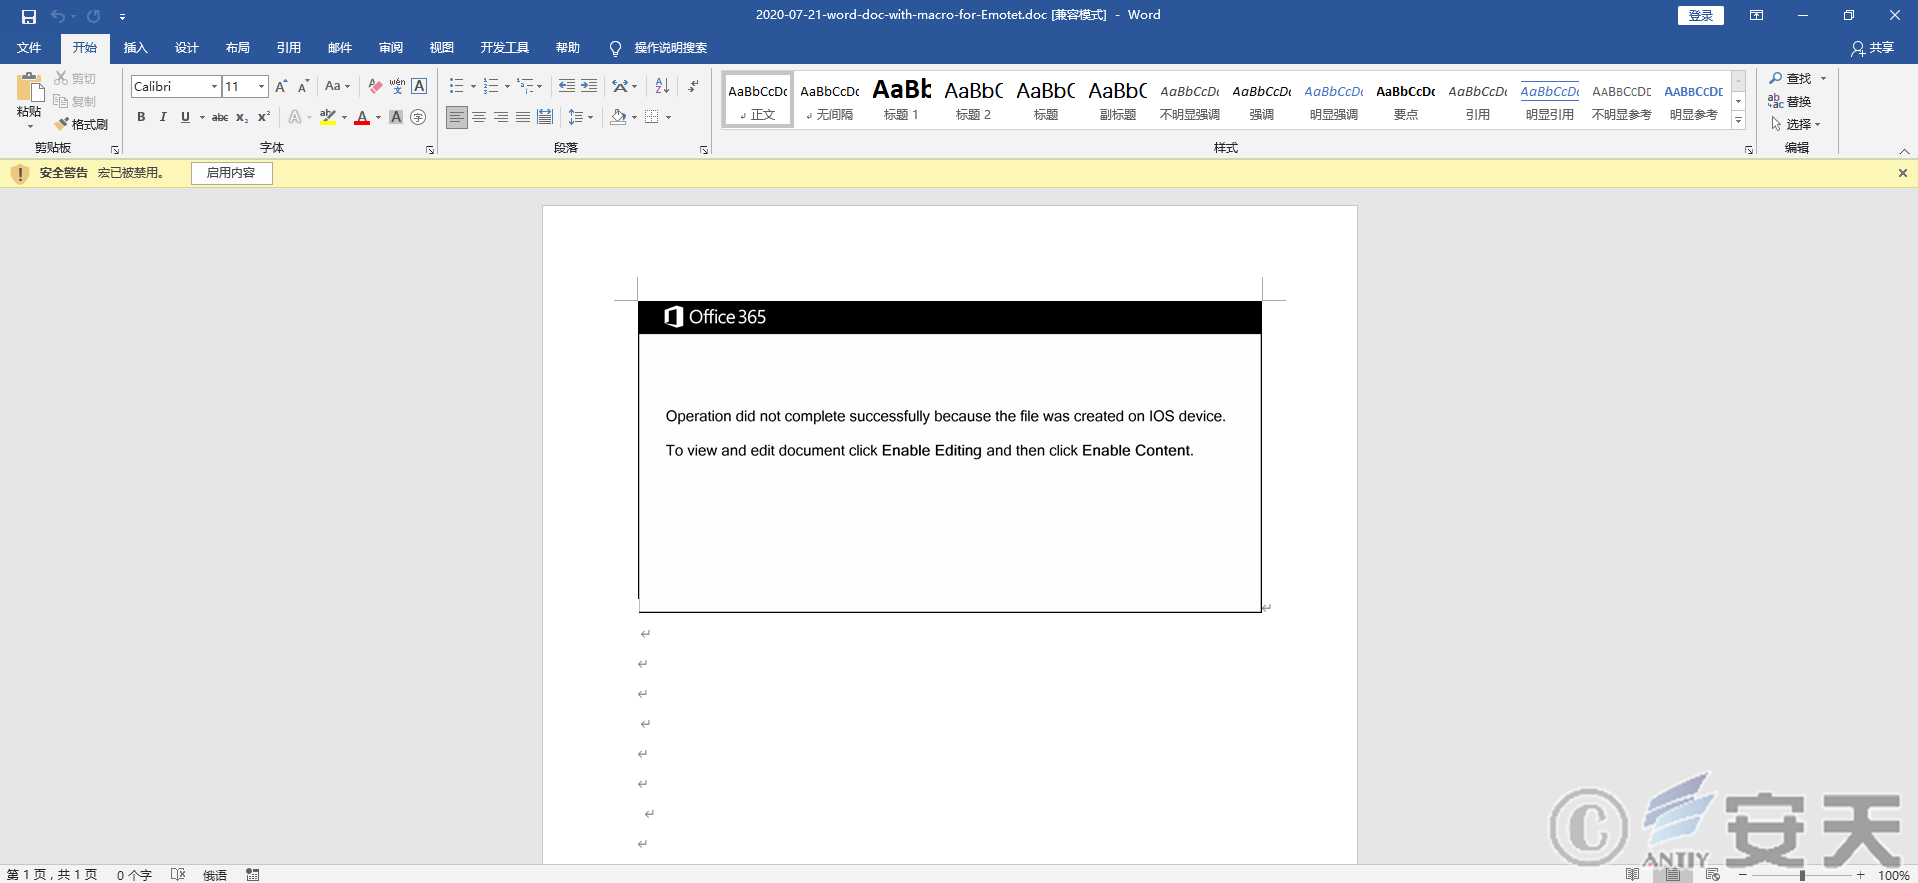
Task: Toggle show/hide paragraph marks
Action: (x=693, y=87)
